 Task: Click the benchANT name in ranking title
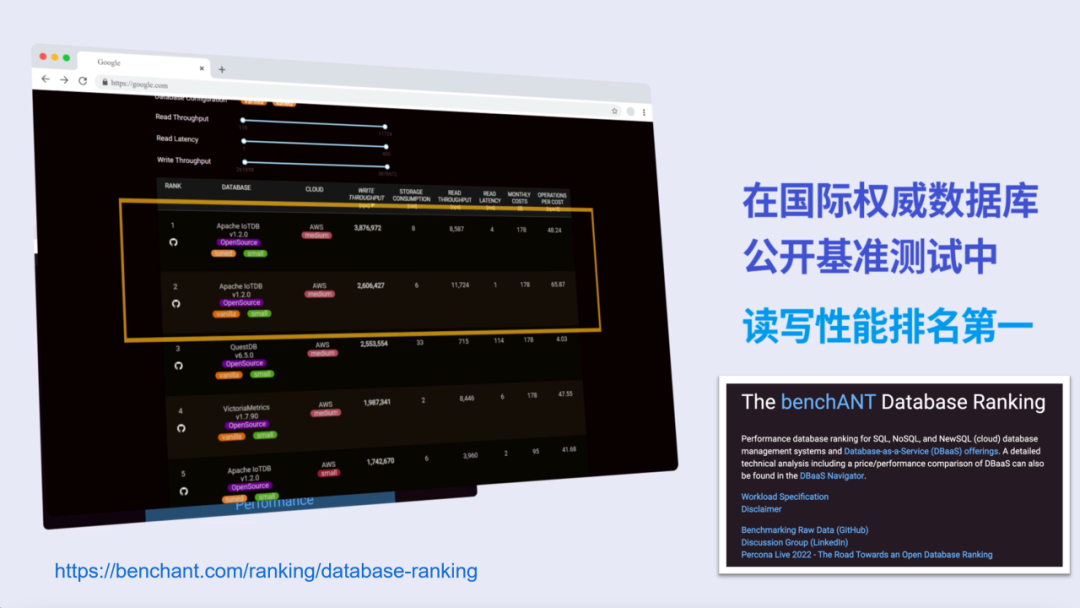828,402
